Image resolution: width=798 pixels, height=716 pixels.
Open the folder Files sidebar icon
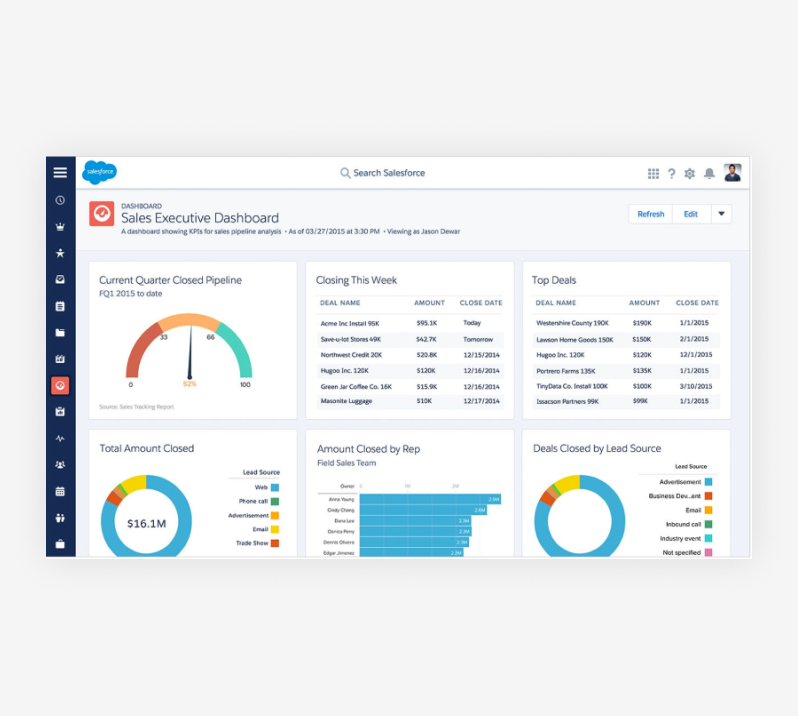click(x=60, y=332)
